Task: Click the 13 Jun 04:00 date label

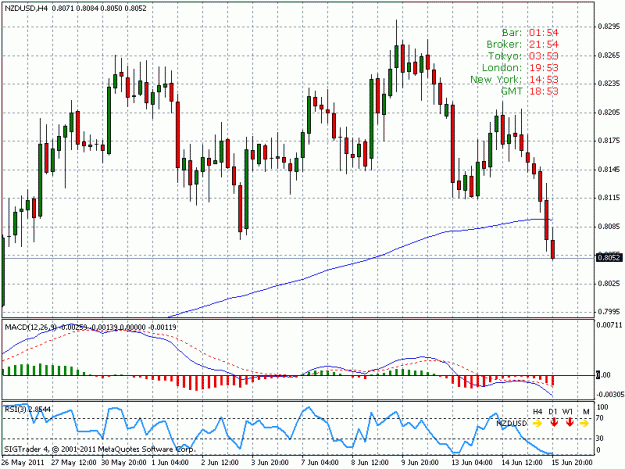Action: (471, 462)
